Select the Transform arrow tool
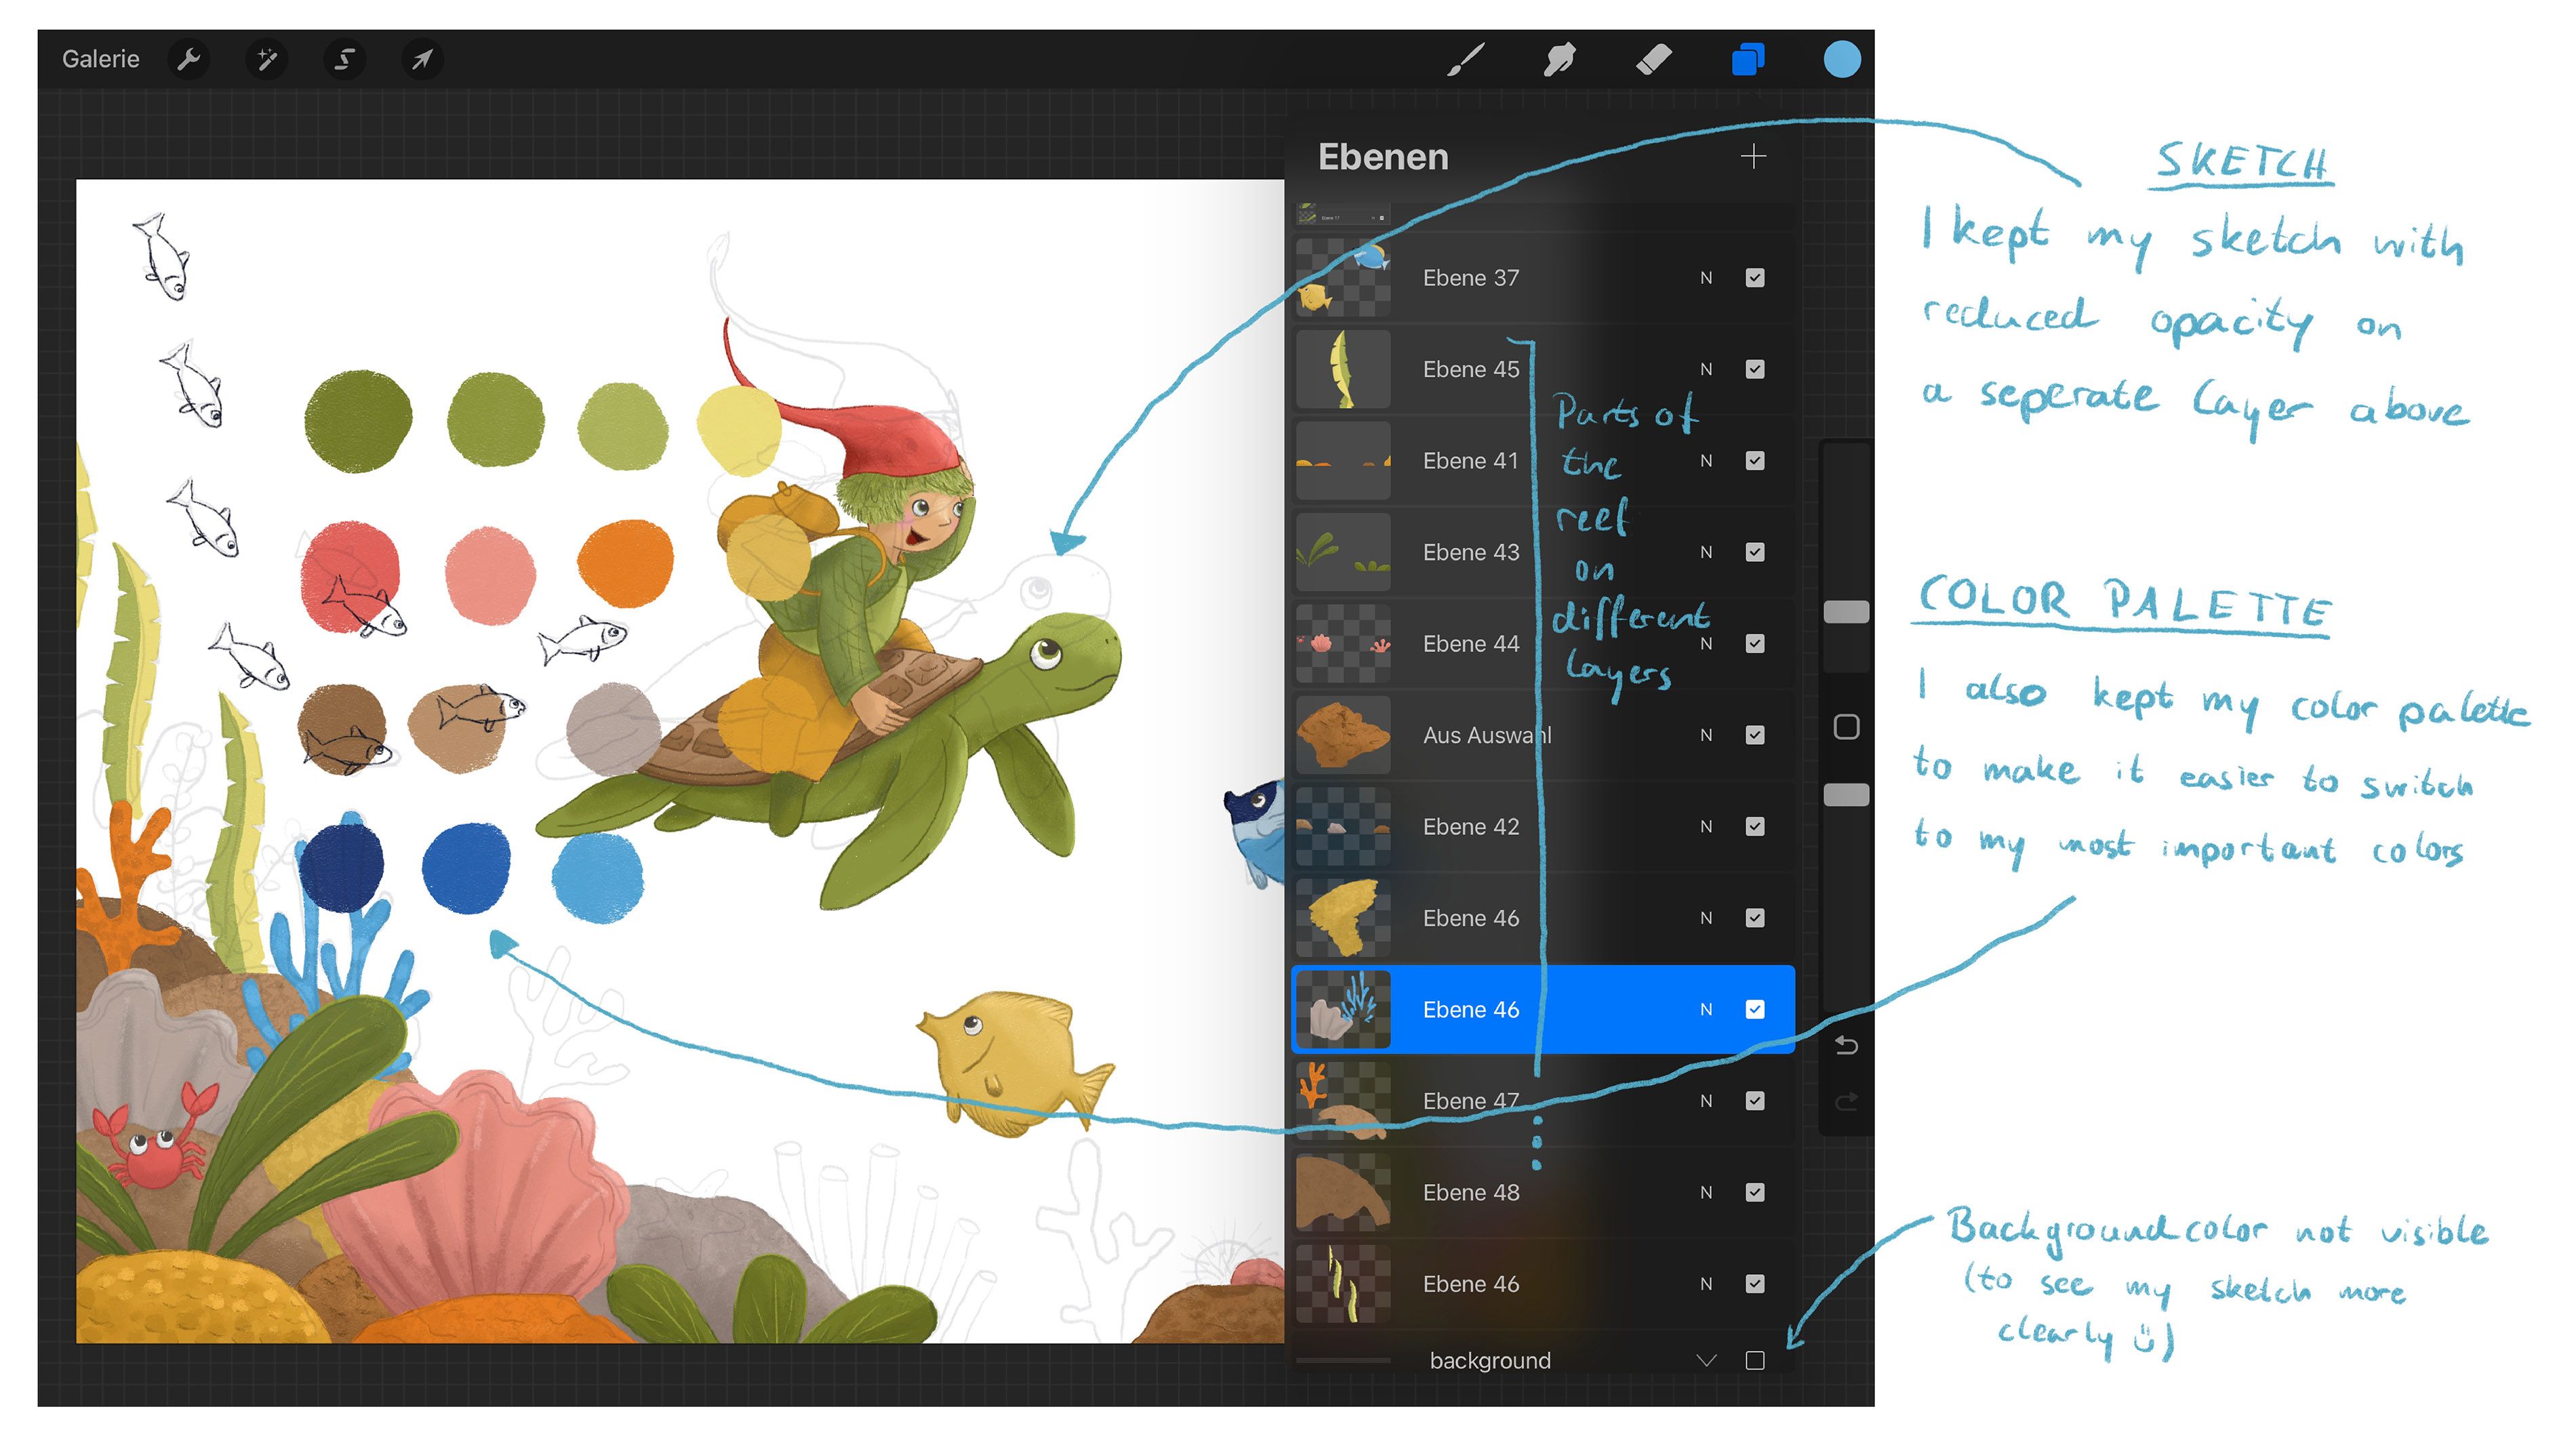Viewport: 2576px width, 1449px height. point(422,59)
